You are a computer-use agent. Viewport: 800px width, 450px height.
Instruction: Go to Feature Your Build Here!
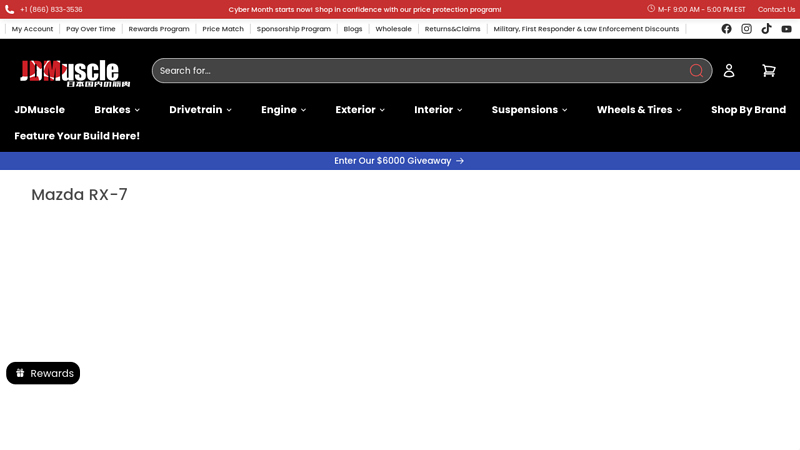coord(77,136)
